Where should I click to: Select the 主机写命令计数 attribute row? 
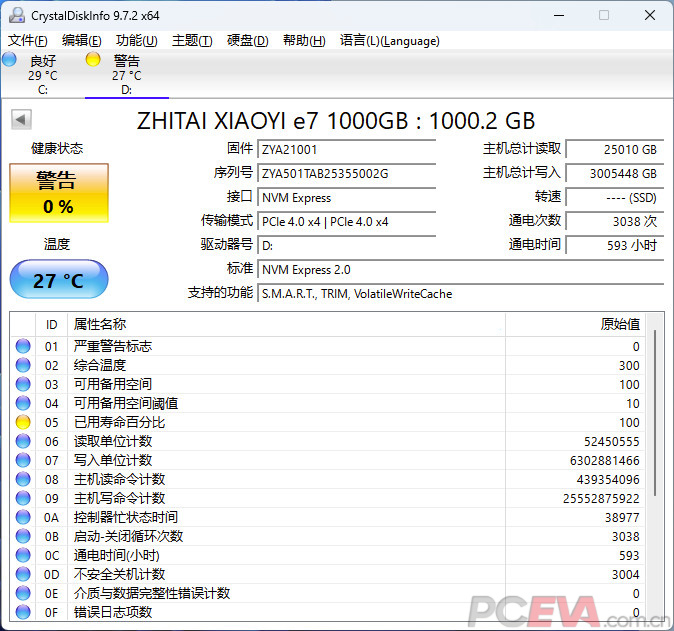pos(330,498)
